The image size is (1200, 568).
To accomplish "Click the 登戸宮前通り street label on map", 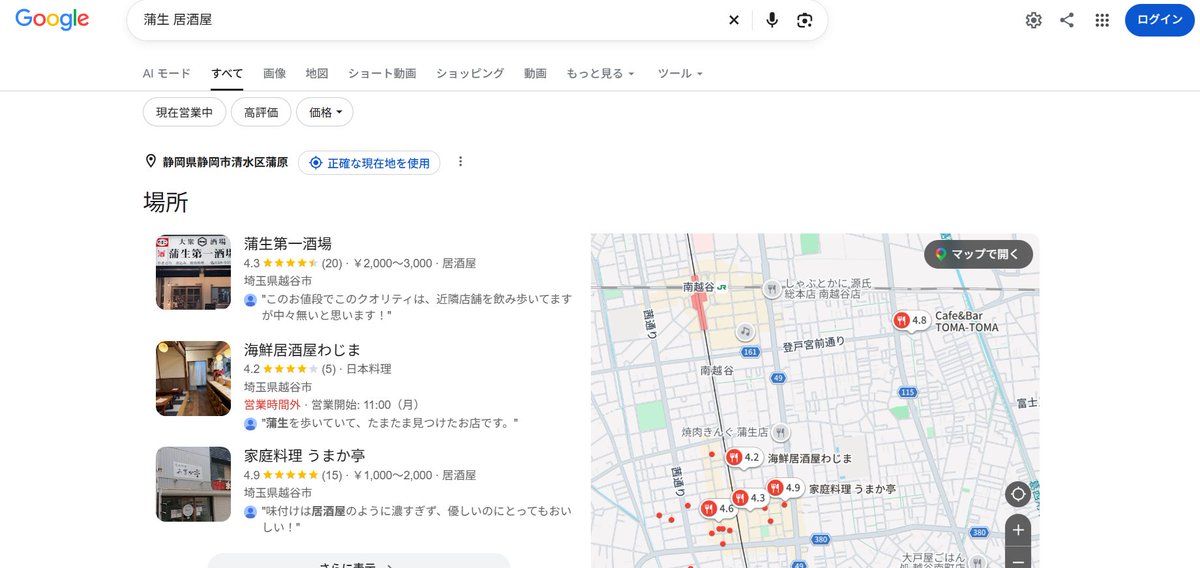I will tap(814, 345).
